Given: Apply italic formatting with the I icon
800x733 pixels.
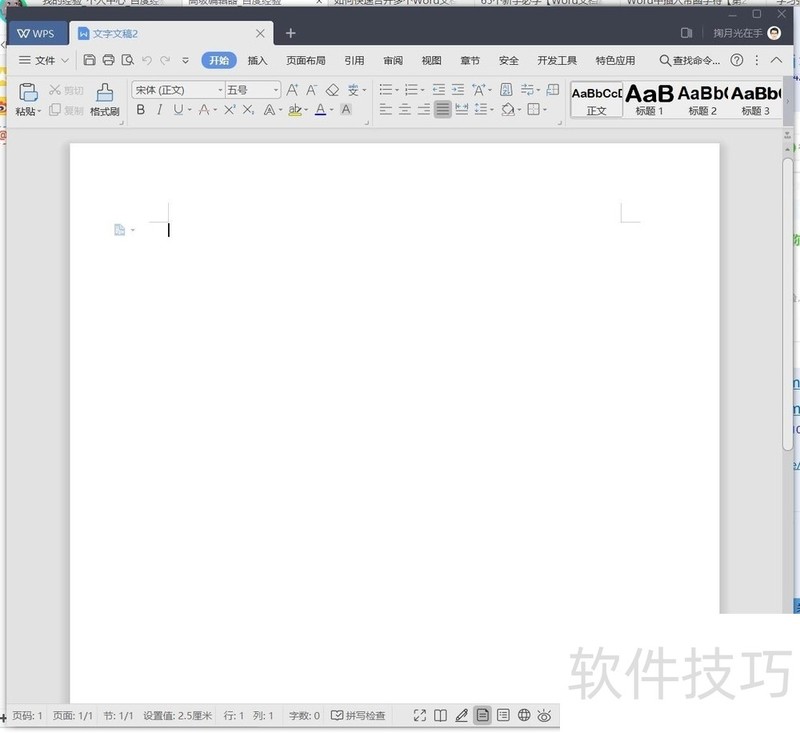Looking at the screenshot, I should click(159, 110).
